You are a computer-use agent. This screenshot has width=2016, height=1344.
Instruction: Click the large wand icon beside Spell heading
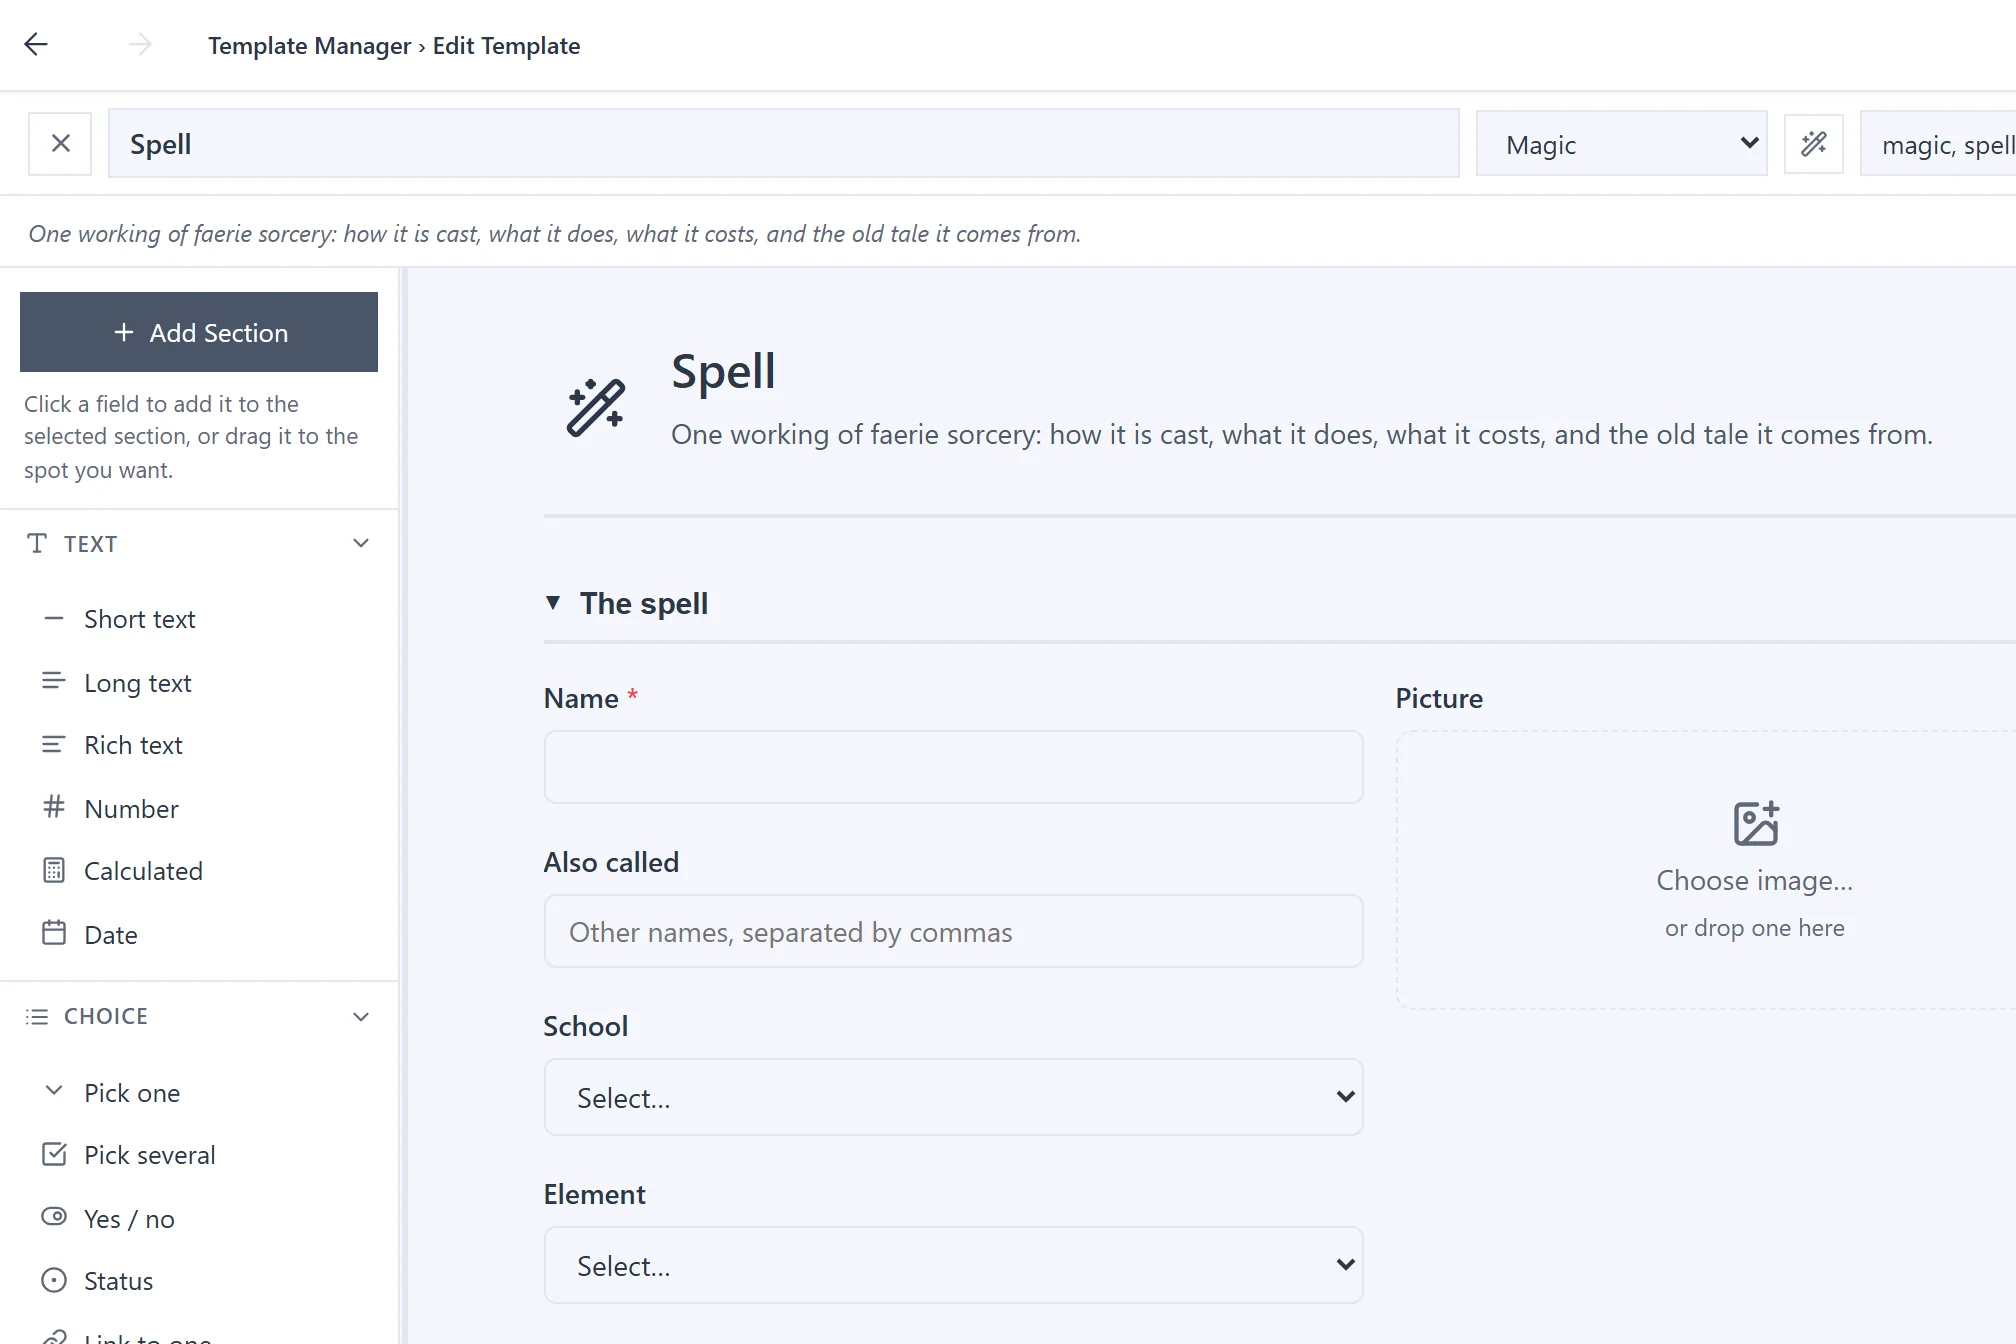(x=596, y=406)
